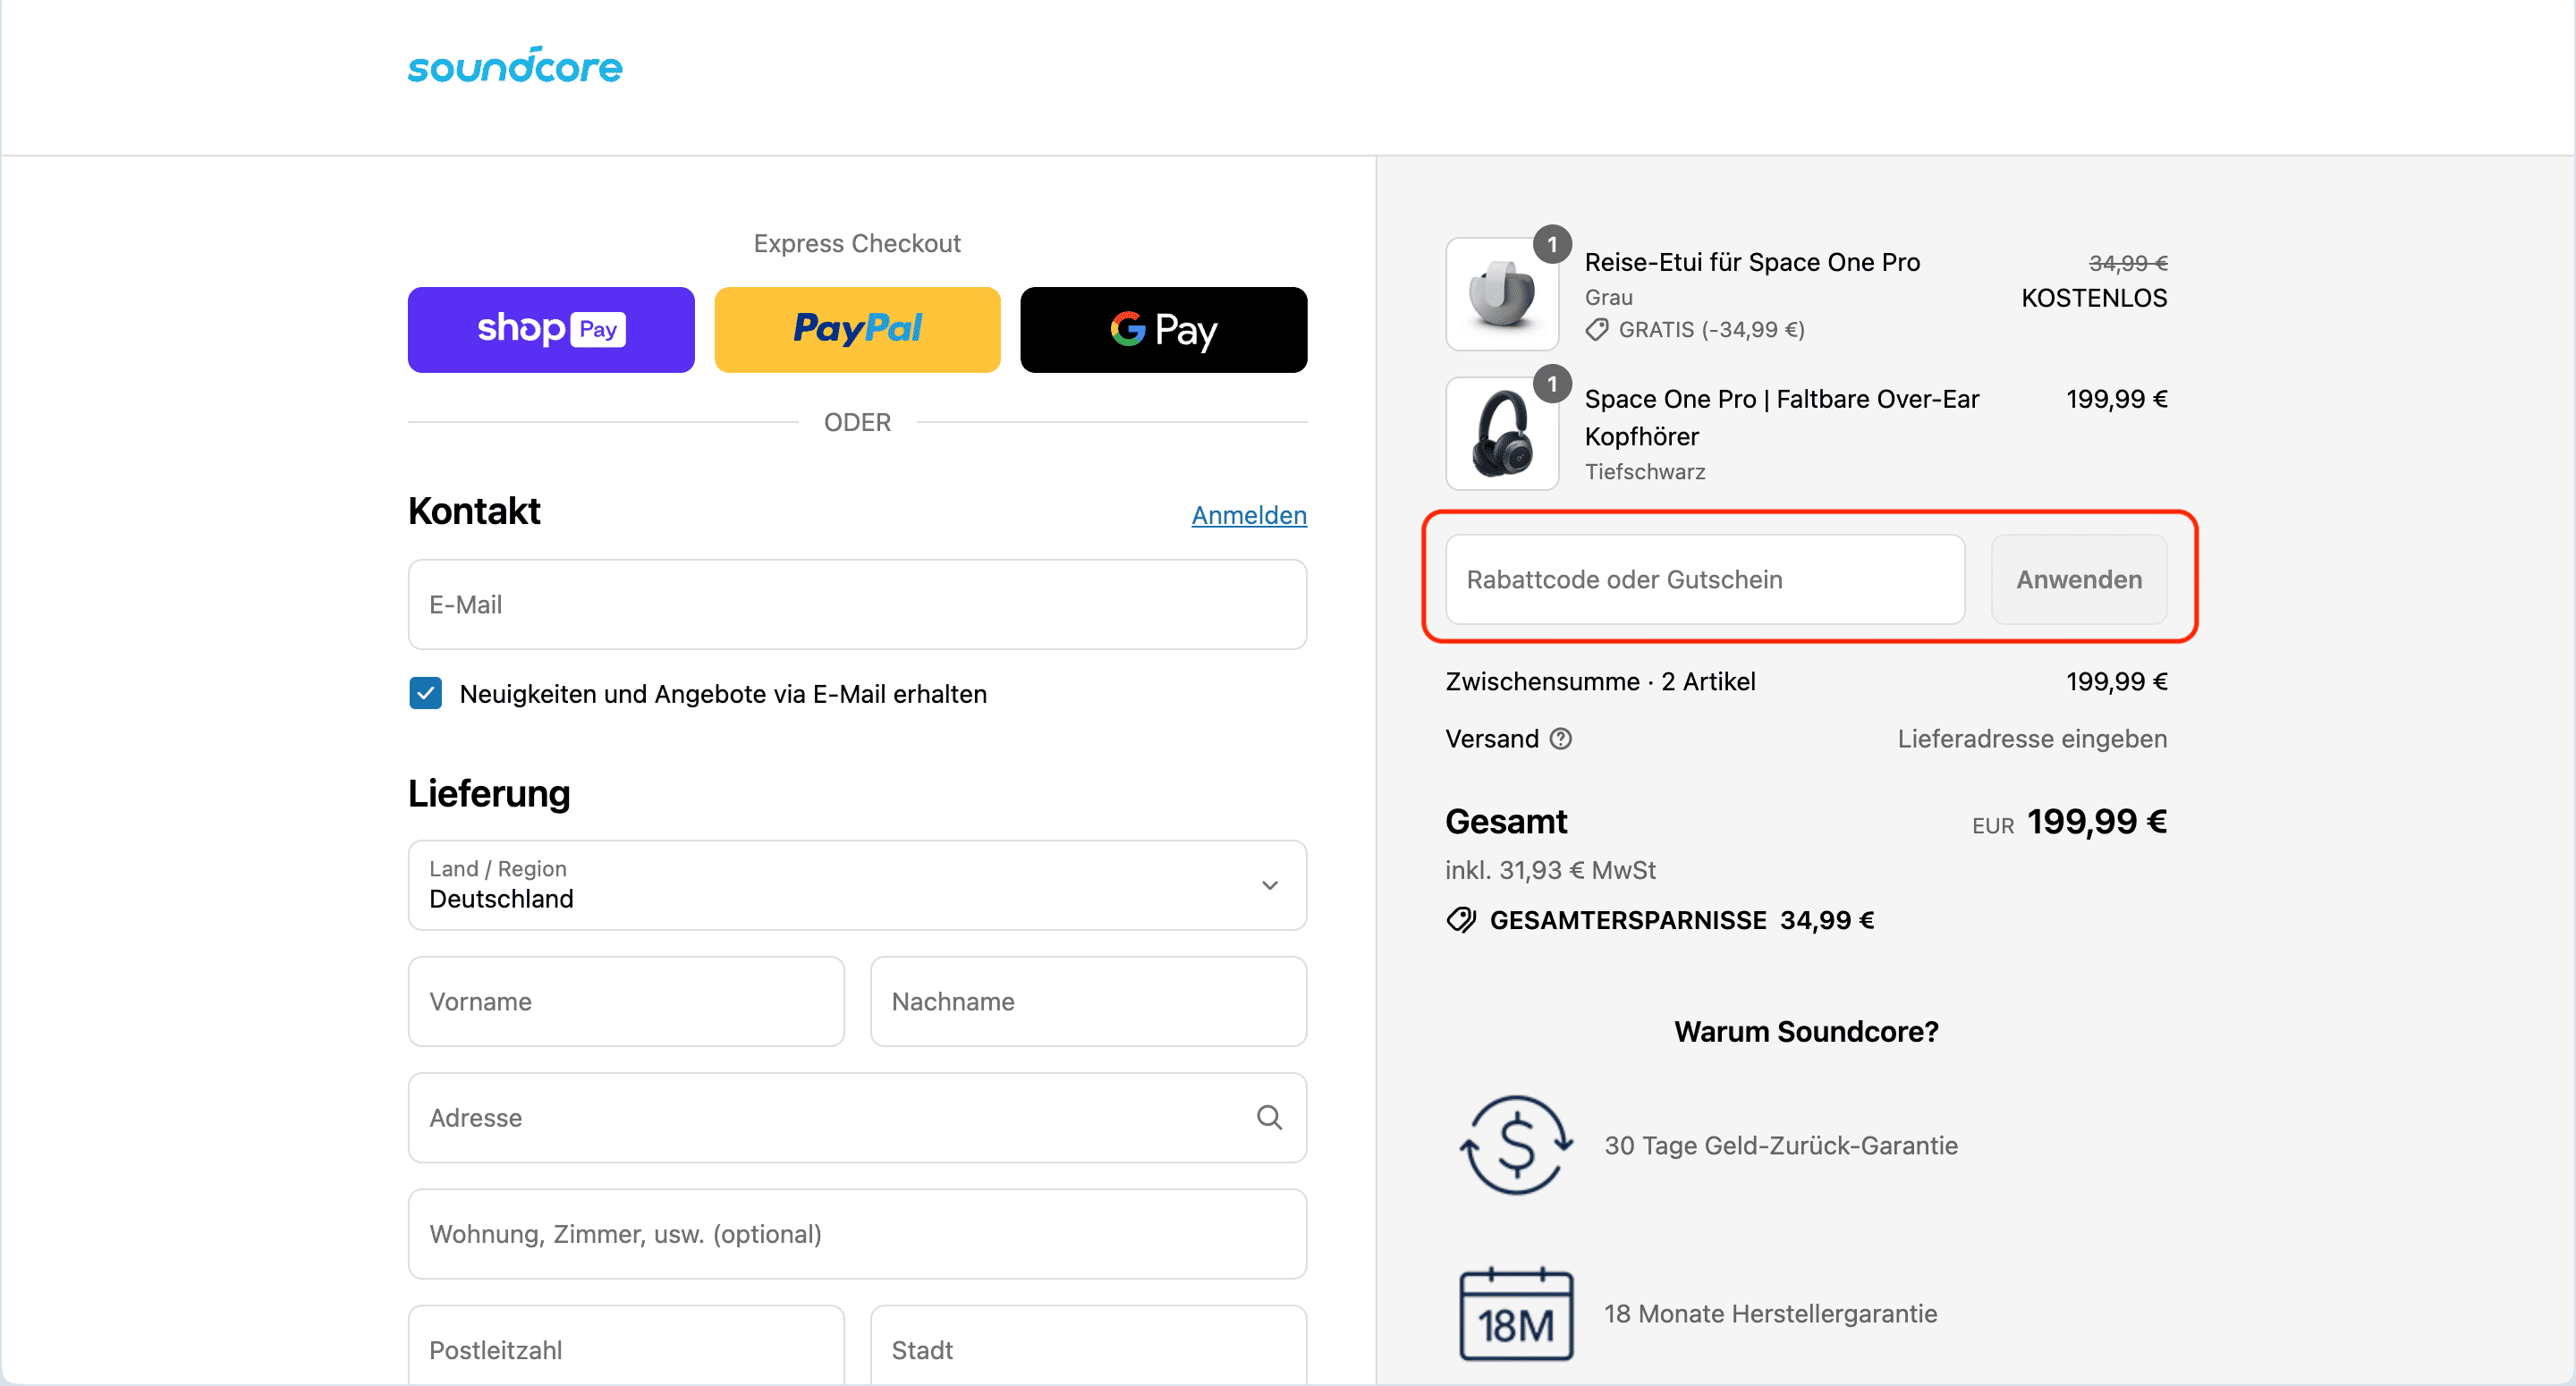Click the Anwenden discount button
Screen dimensions: 2576x1386
tap(2079, 579)
